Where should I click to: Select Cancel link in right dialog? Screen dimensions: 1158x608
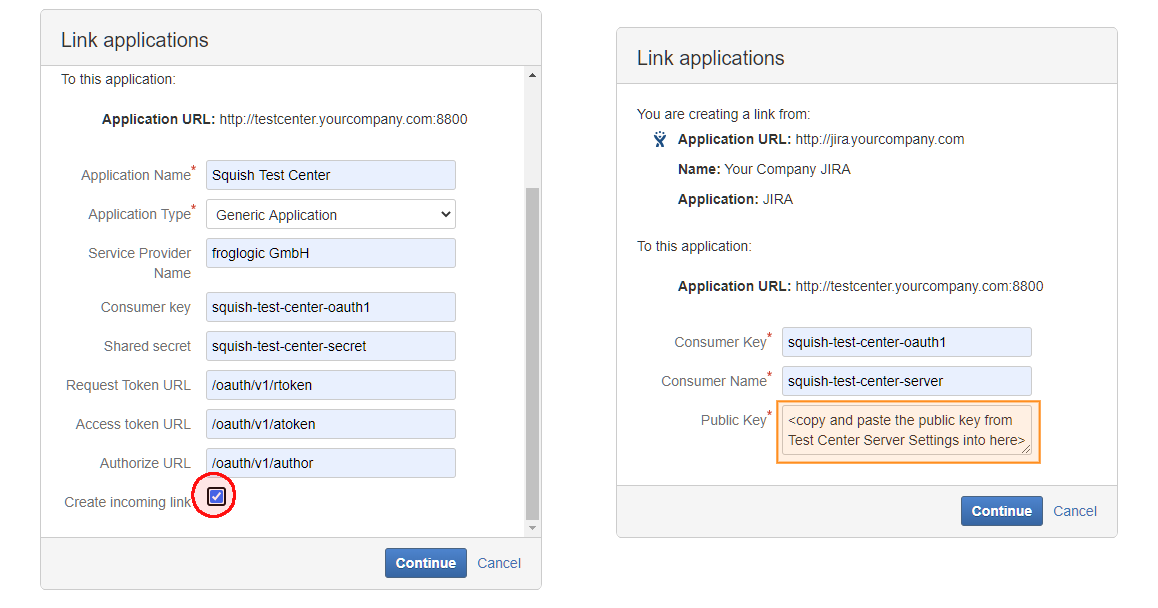coord(1075,511)
